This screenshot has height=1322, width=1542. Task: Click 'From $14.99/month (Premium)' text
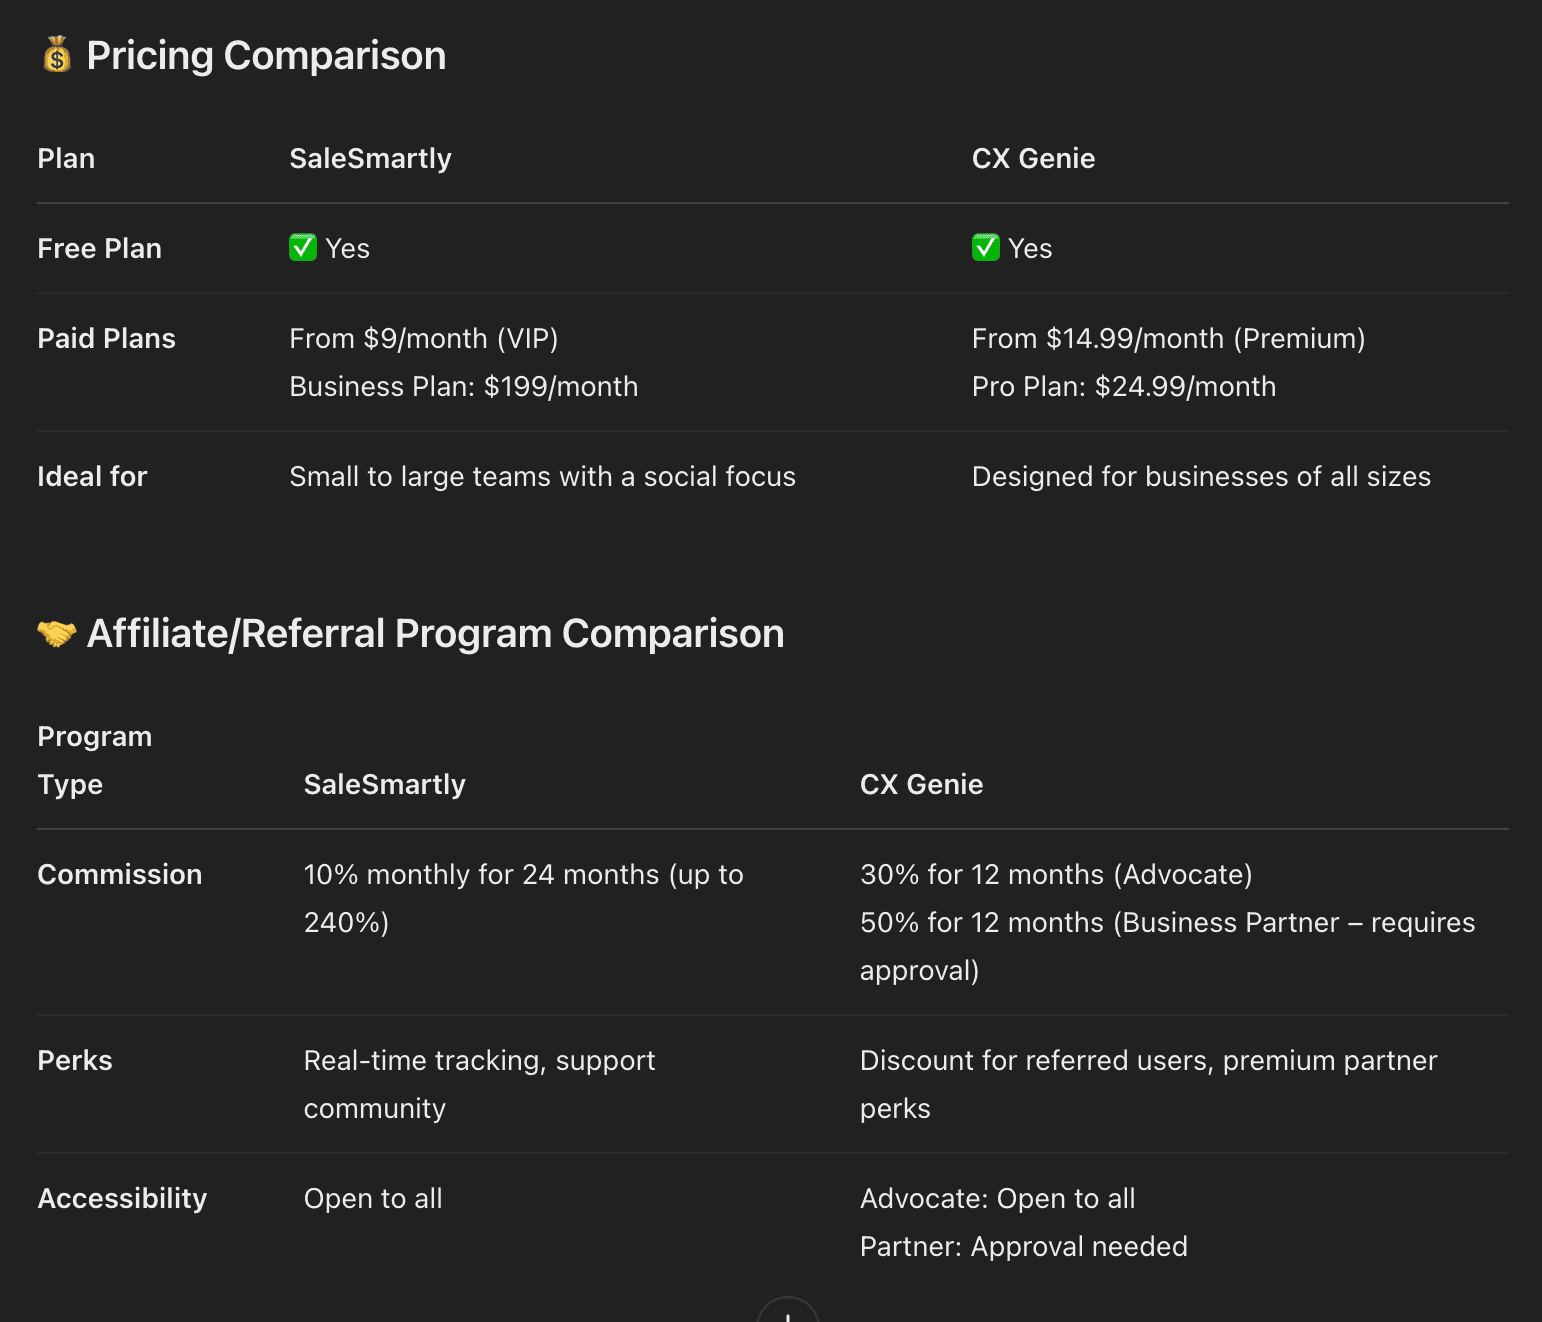tap(1168, 338)
